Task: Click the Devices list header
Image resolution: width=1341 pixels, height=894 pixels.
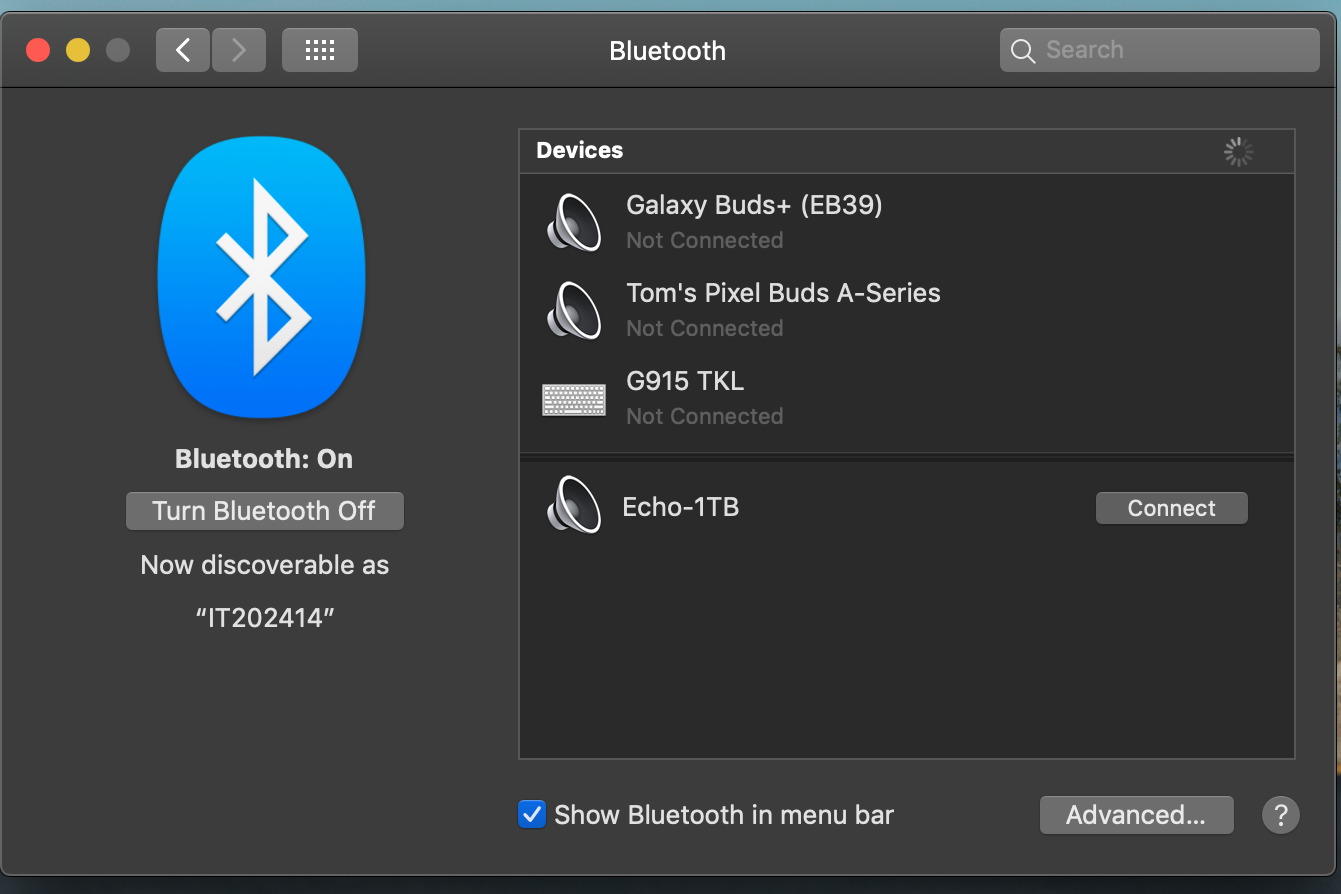Action: (907, 151)
